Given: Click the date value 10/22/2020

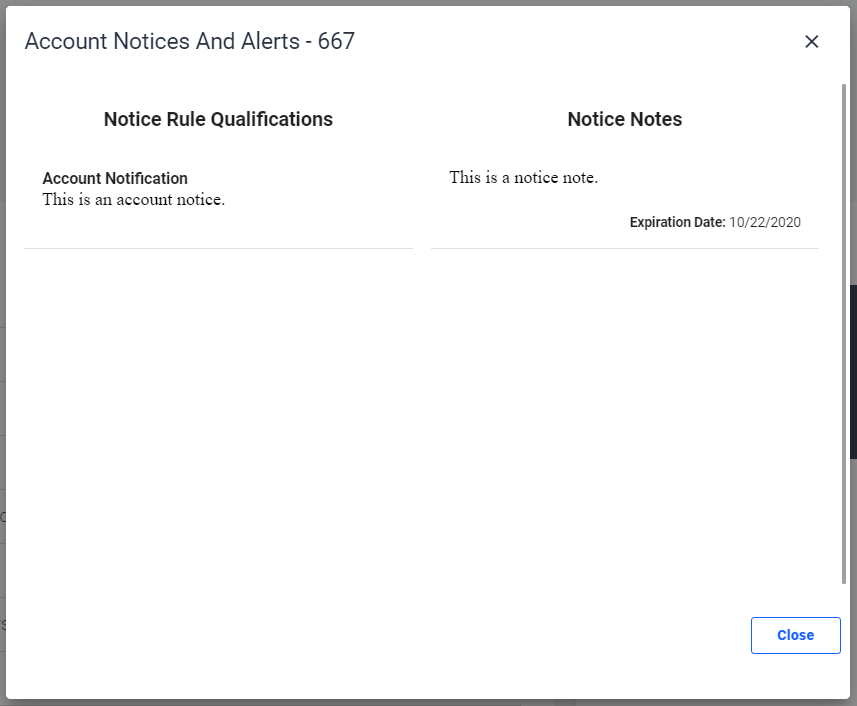Looking at the screenshot, I should tap(765, 222).
